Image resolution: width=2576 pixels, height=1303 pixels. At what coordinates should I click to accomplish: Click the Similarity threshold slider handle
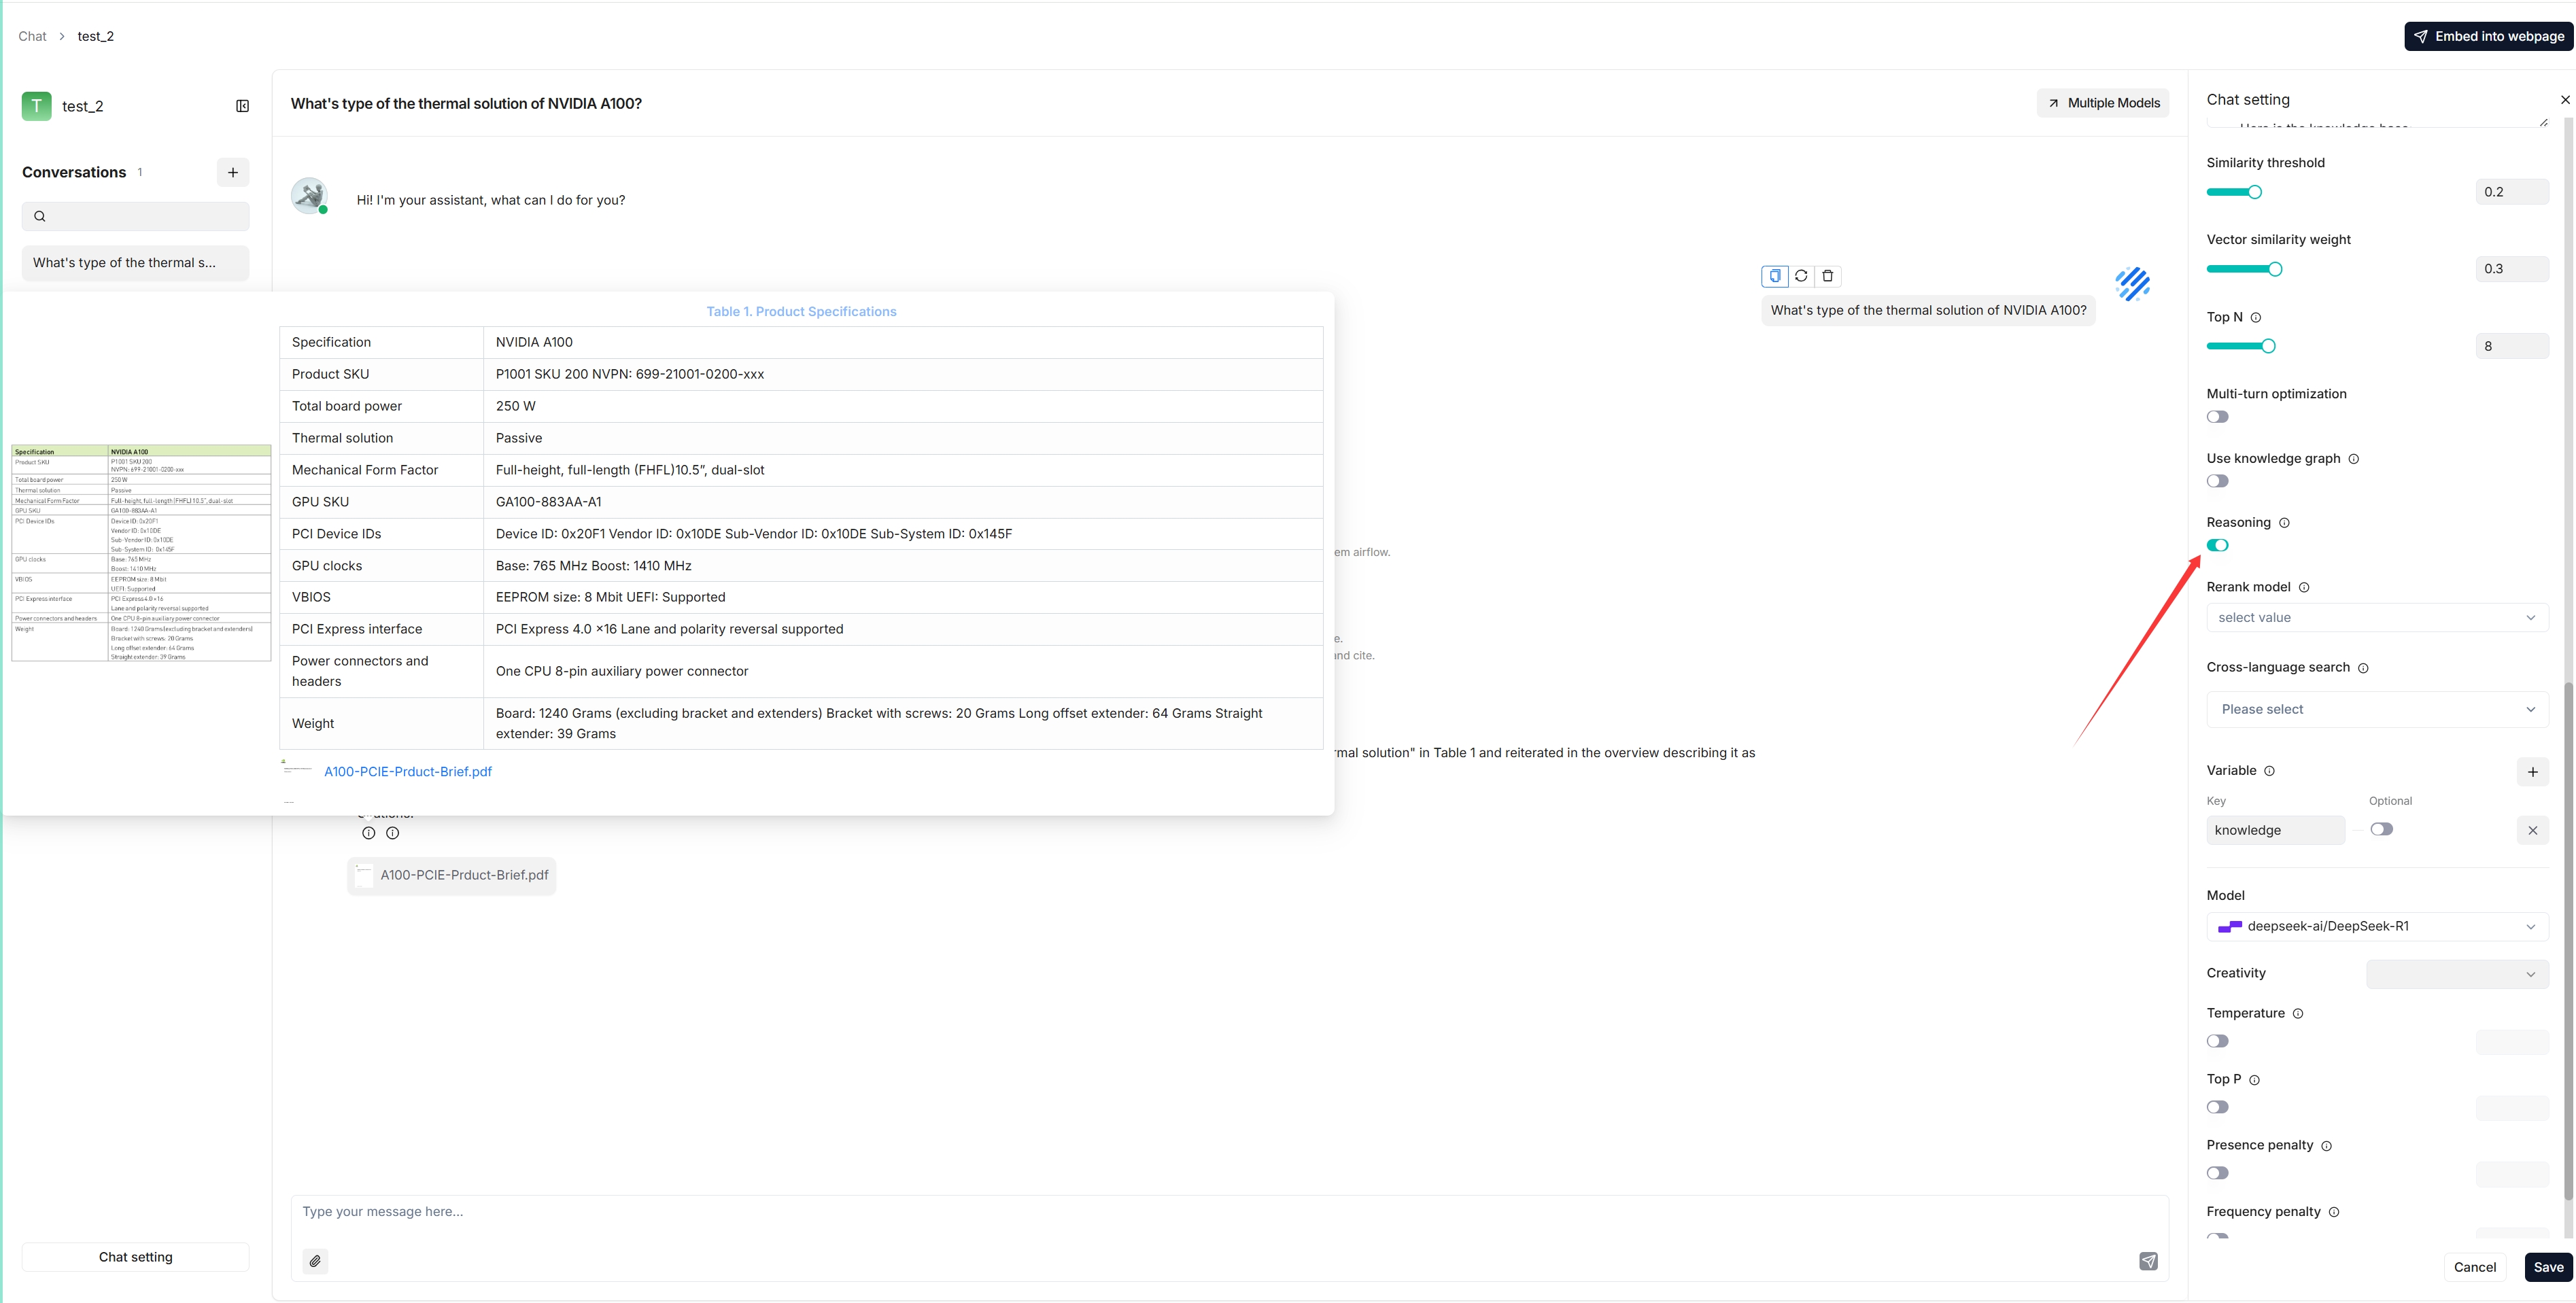coord(2254,192)
